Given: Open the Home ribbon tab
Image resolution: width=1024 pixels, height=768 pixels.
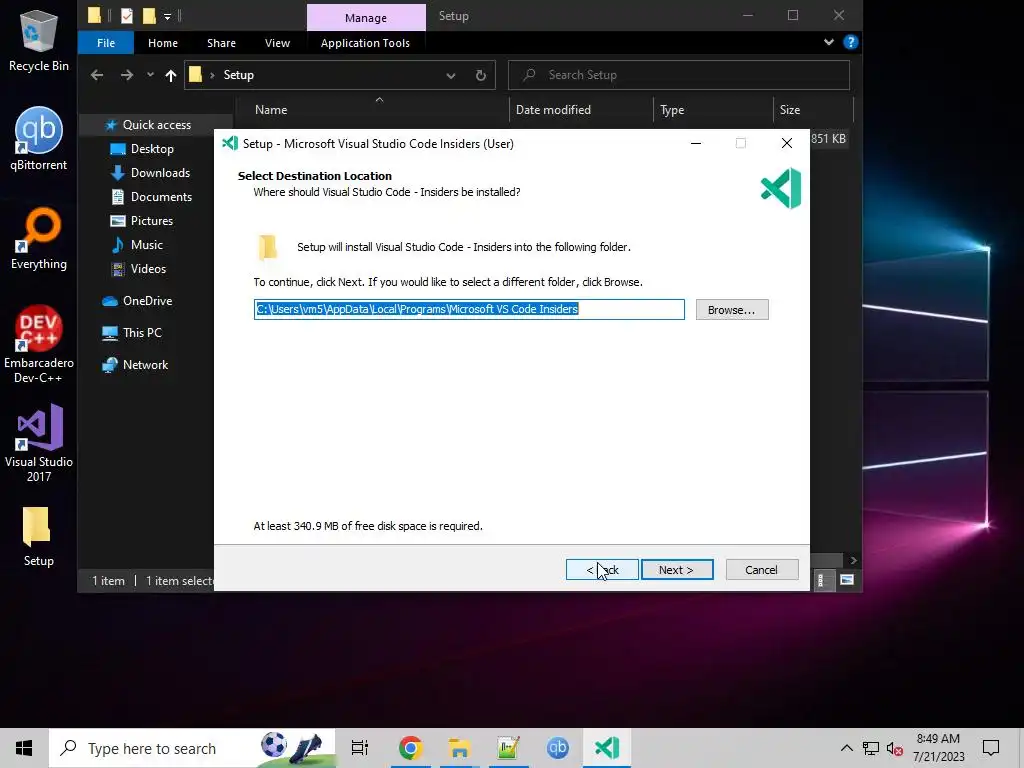Looking at the screenshot, I should (x=163, y=43).
